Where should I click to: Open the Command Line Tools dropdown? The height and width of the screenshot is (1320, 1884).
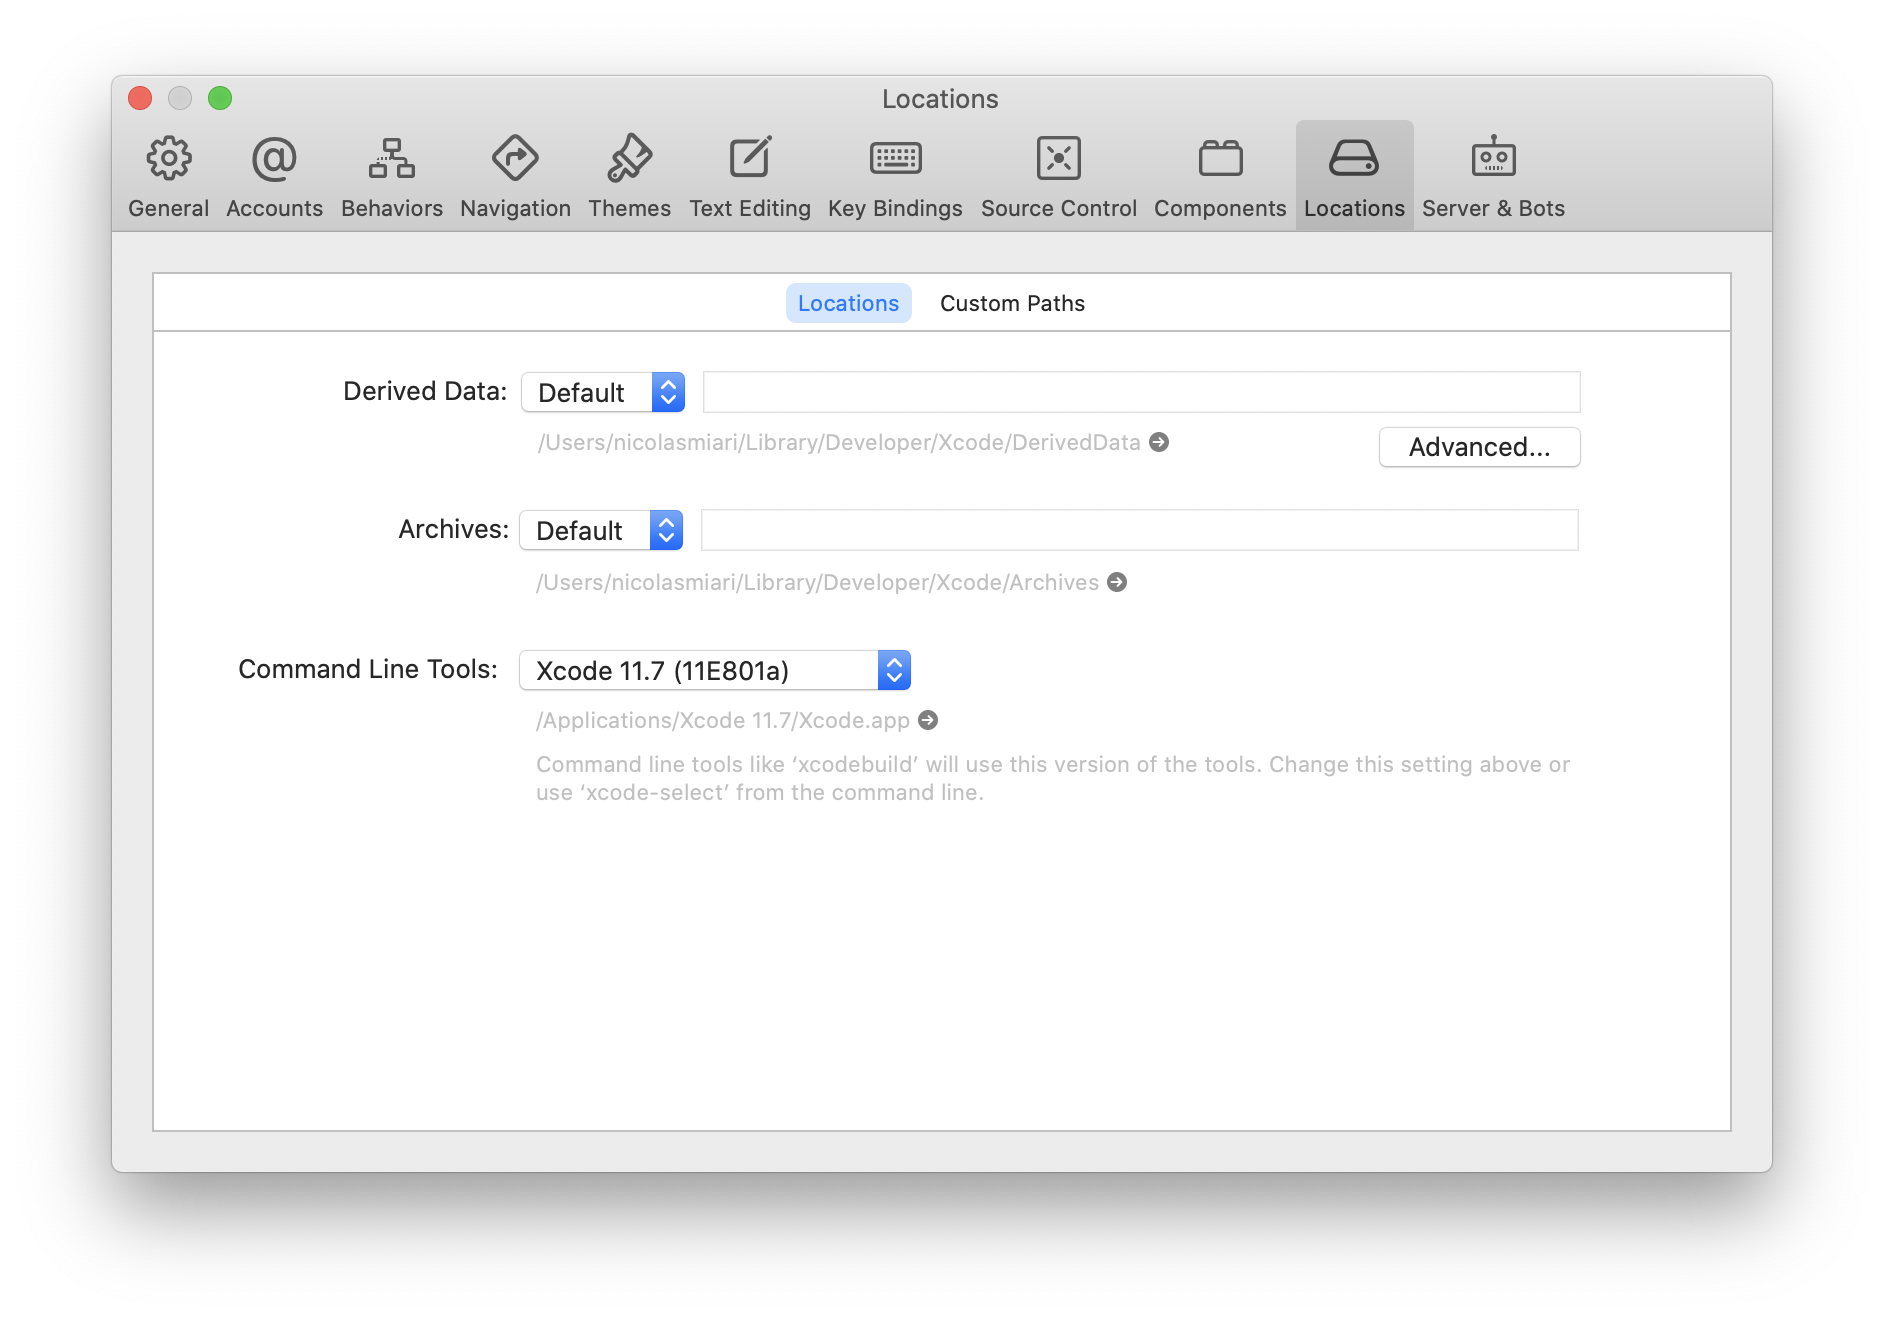715,670
